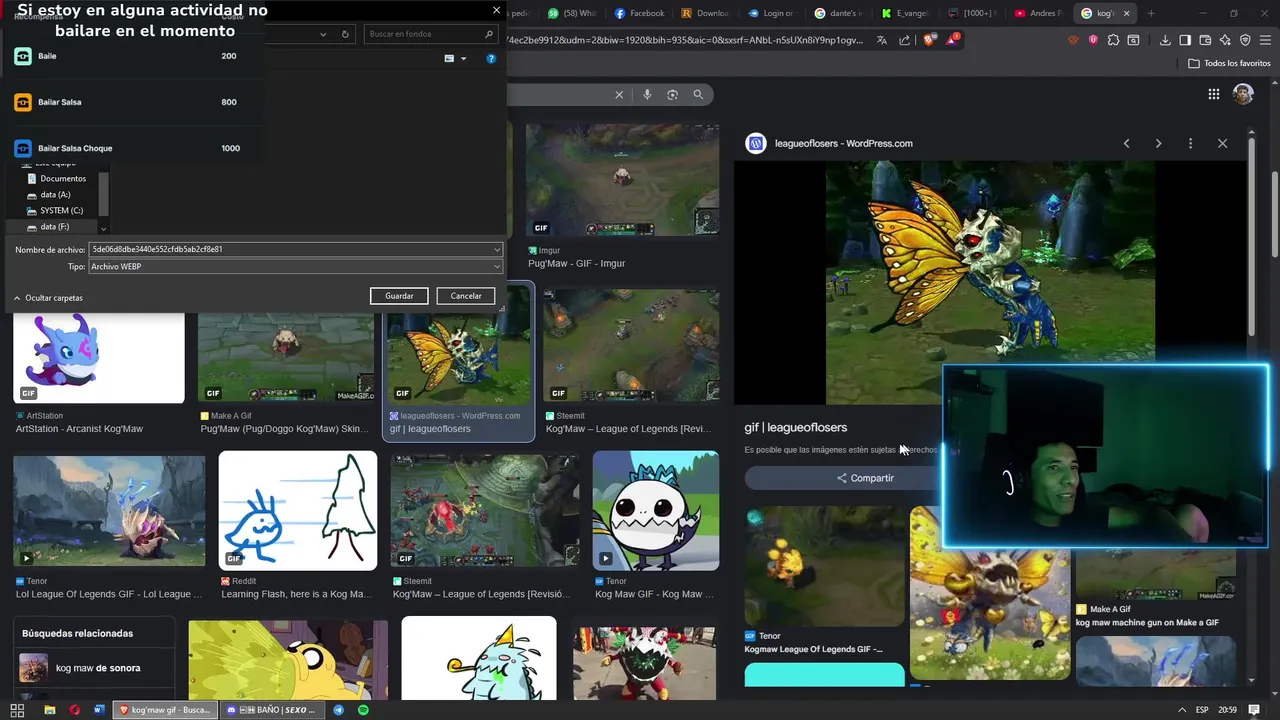Image resolution: width=1280 pixels, height=720 pixels.
Task: Click the Guardar button in the save dialog
Action: (x=399, y=296)
